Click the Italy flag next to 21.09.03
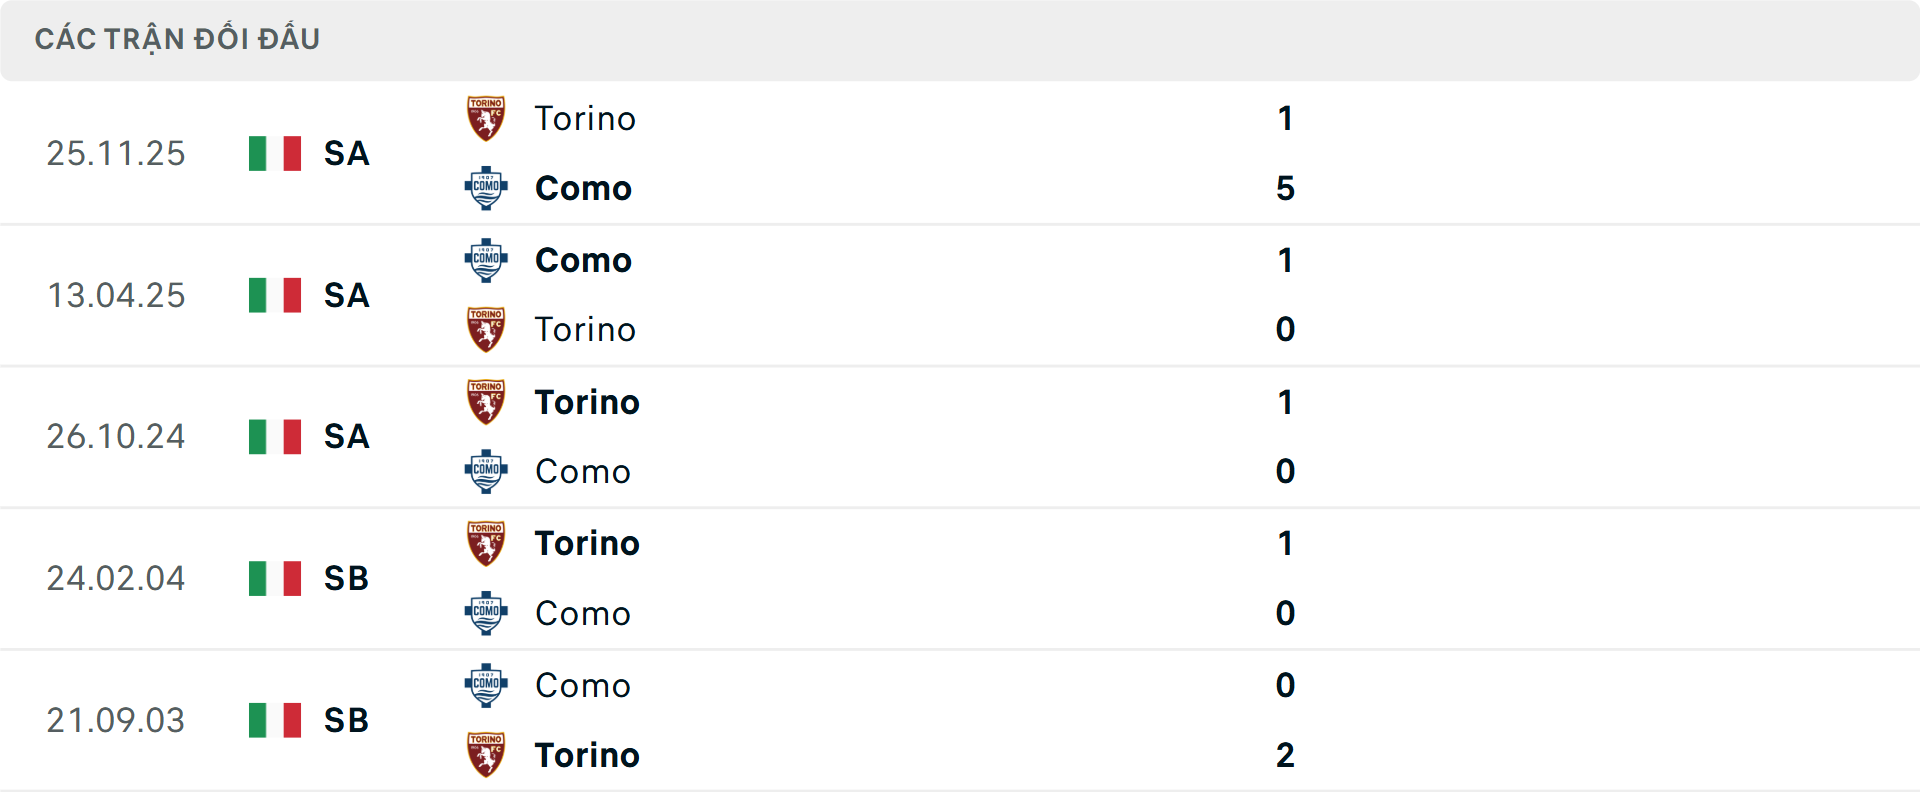1920x792 pixels. point(274,720)
